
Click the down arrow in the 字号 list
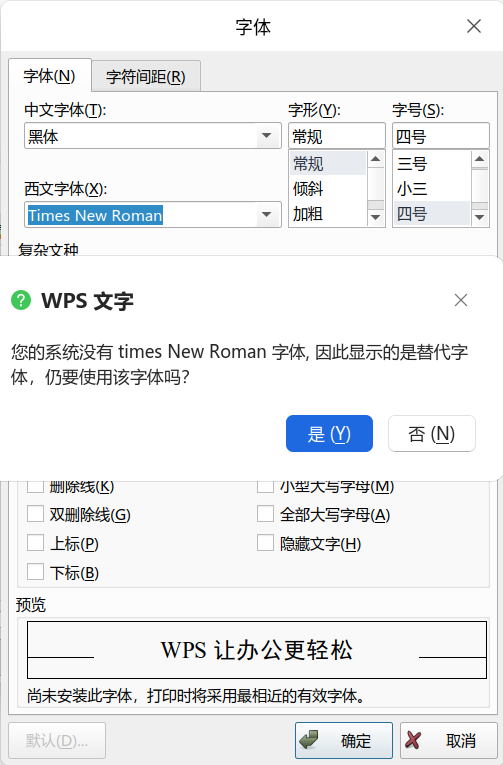coord(480,218)
